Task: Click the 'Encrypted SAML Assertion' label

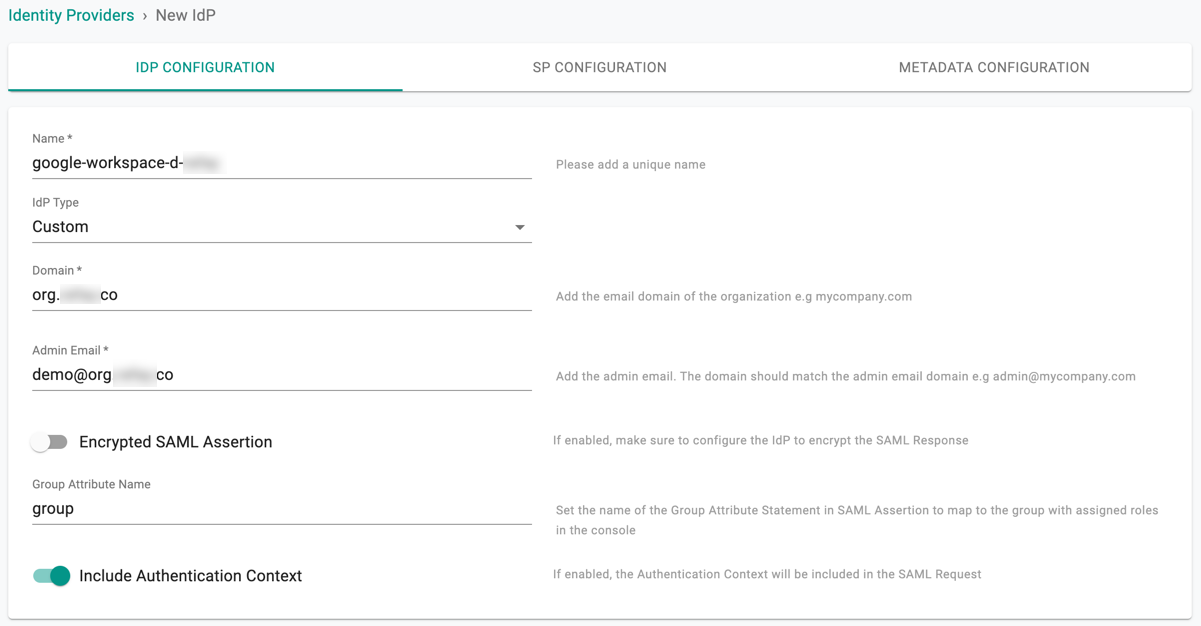Action: [x=175, y=442]
